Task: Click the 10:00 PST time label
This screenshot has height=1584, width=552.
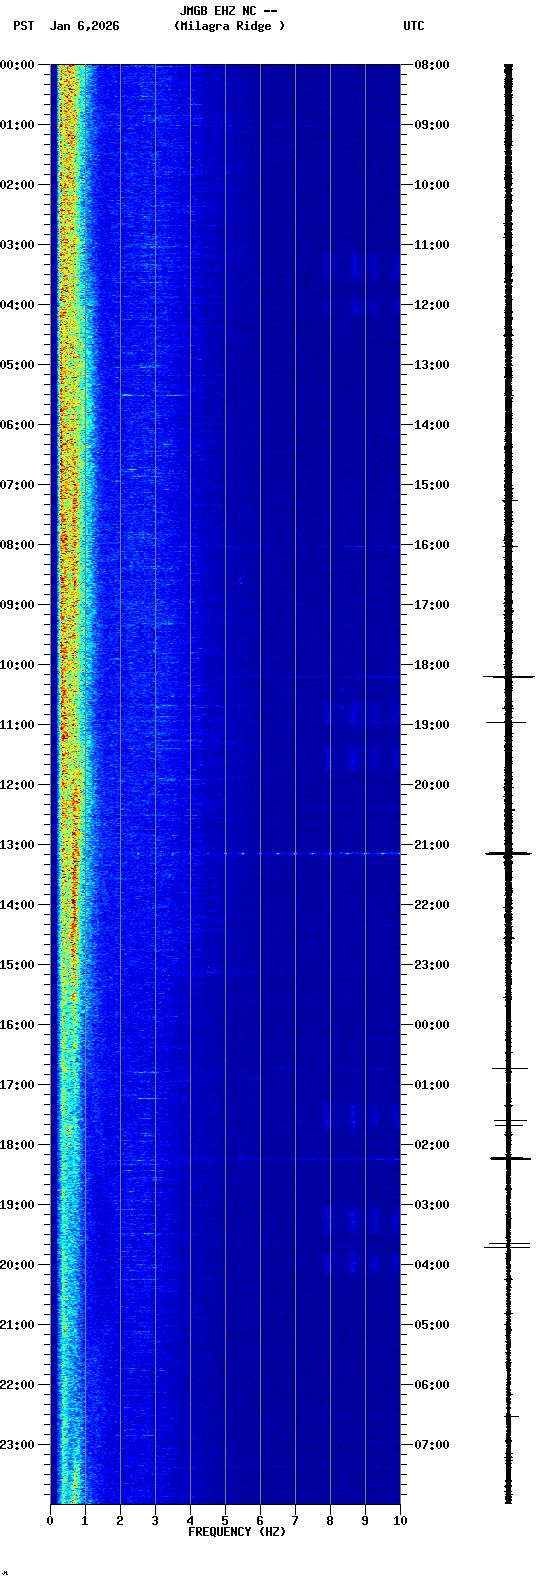Action: [x=17, y=665]
